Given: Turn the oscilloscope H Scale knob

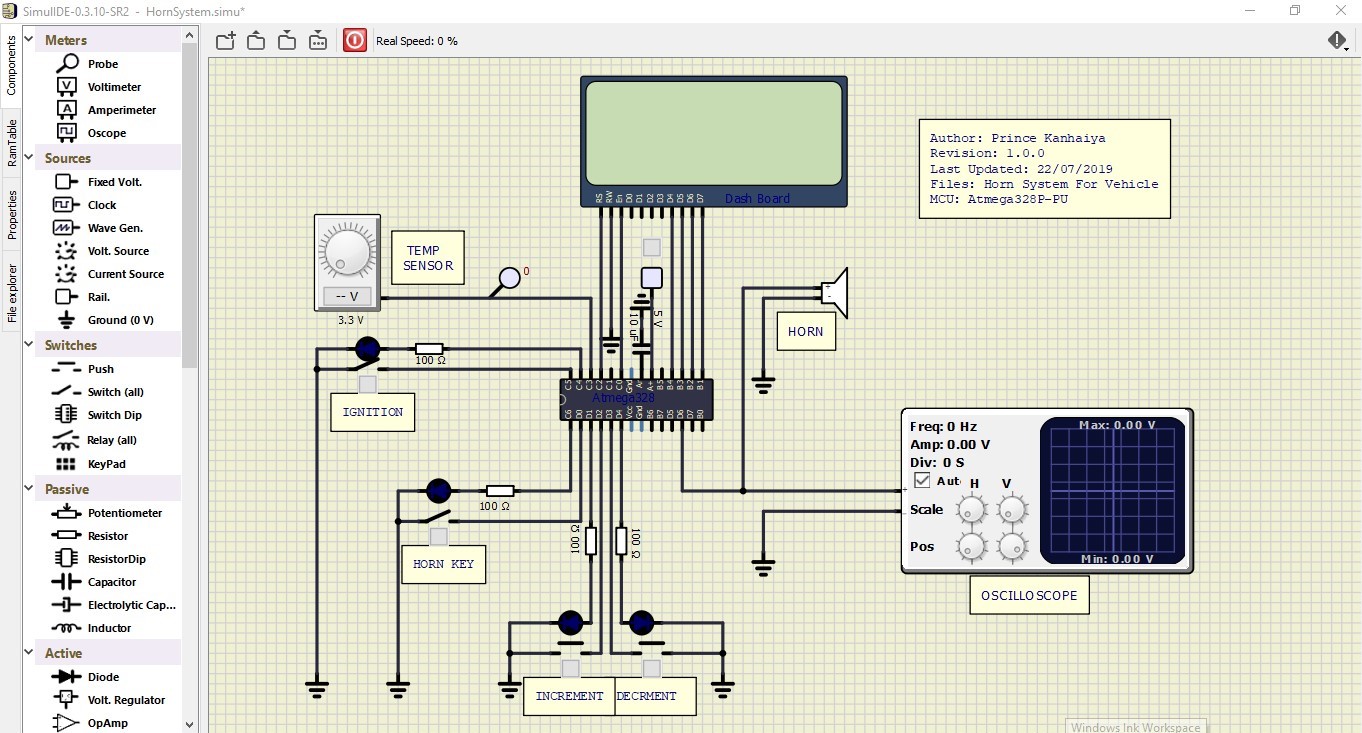Looking at the screenshot, I should pyautogui.click(x=971, y=510).
